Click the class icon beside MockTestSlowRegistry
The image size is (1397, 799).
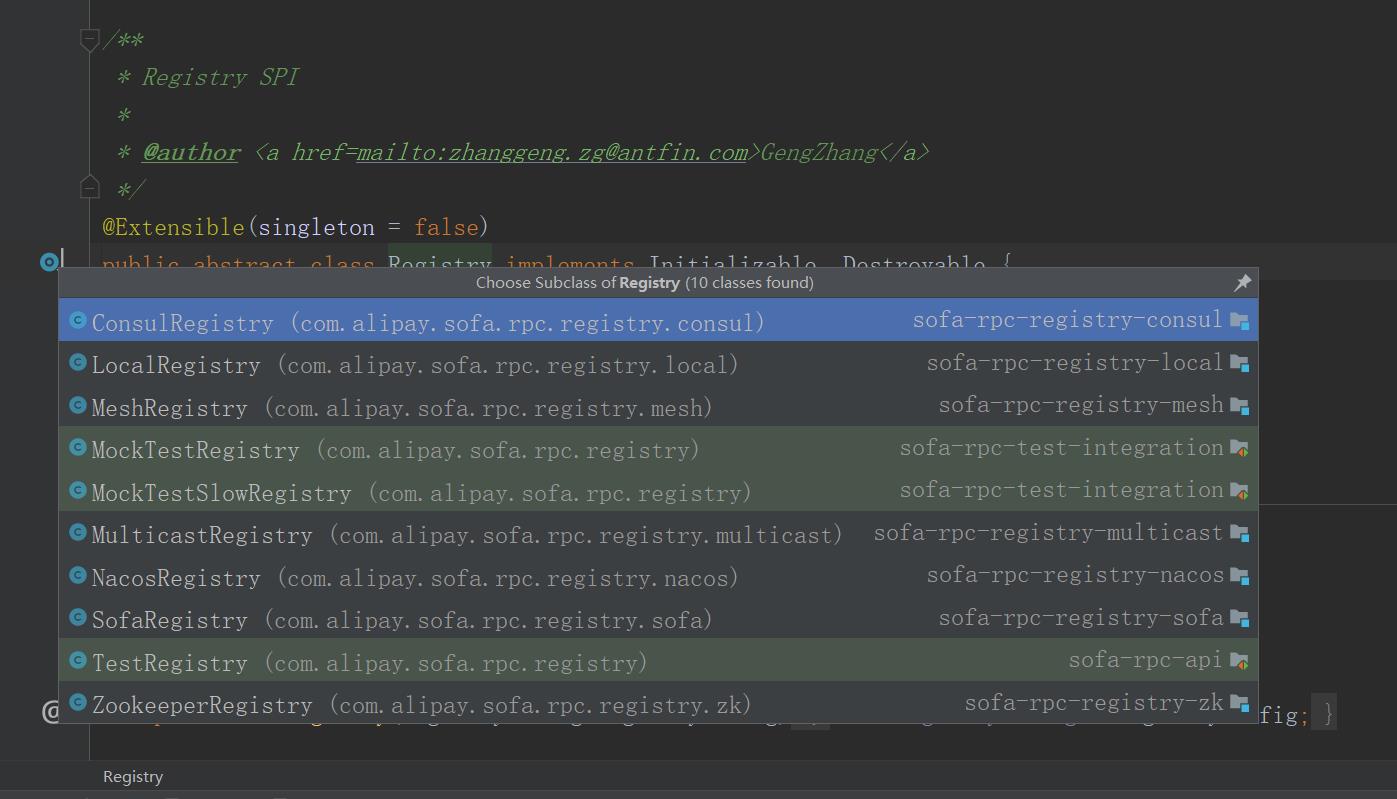[78, 491]
